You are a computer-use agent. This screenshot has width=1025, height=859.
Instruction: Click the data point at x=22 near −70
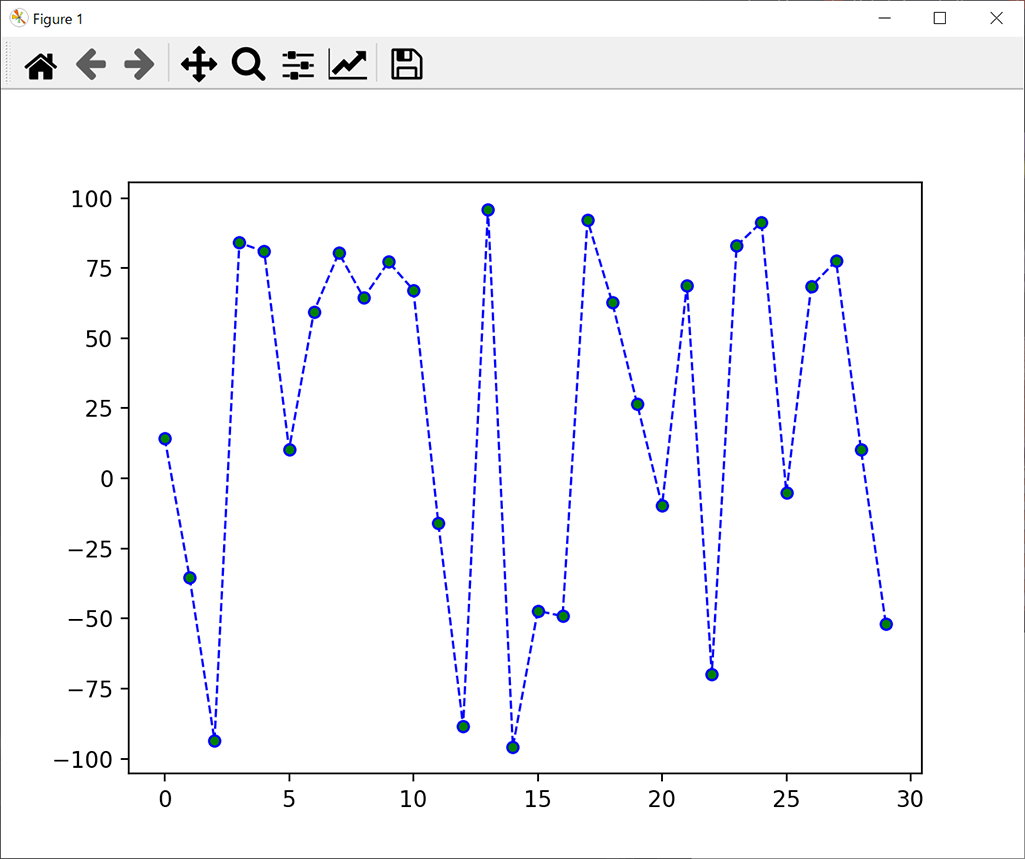coord(712,675)
